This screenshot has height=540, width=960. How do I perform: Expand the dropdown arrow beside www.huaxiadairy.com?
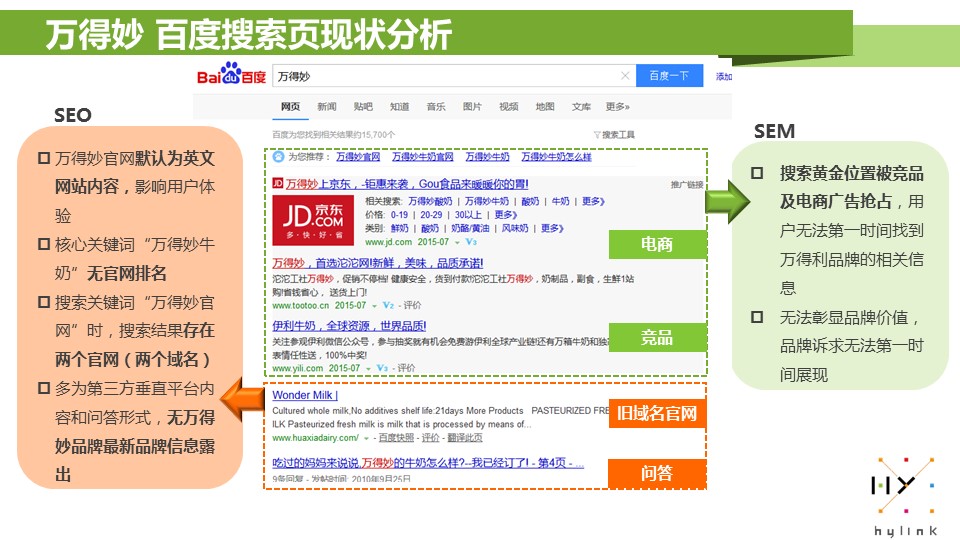point(366,438)
